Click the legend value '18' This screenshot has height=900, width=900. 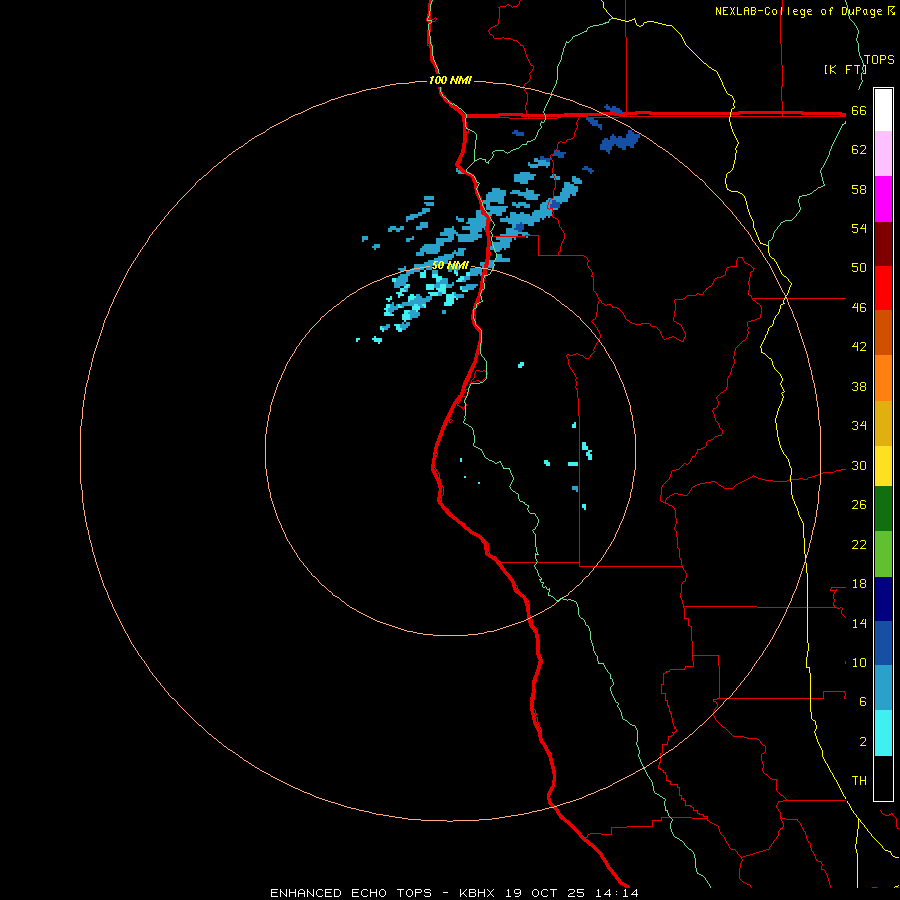point(859,584)
